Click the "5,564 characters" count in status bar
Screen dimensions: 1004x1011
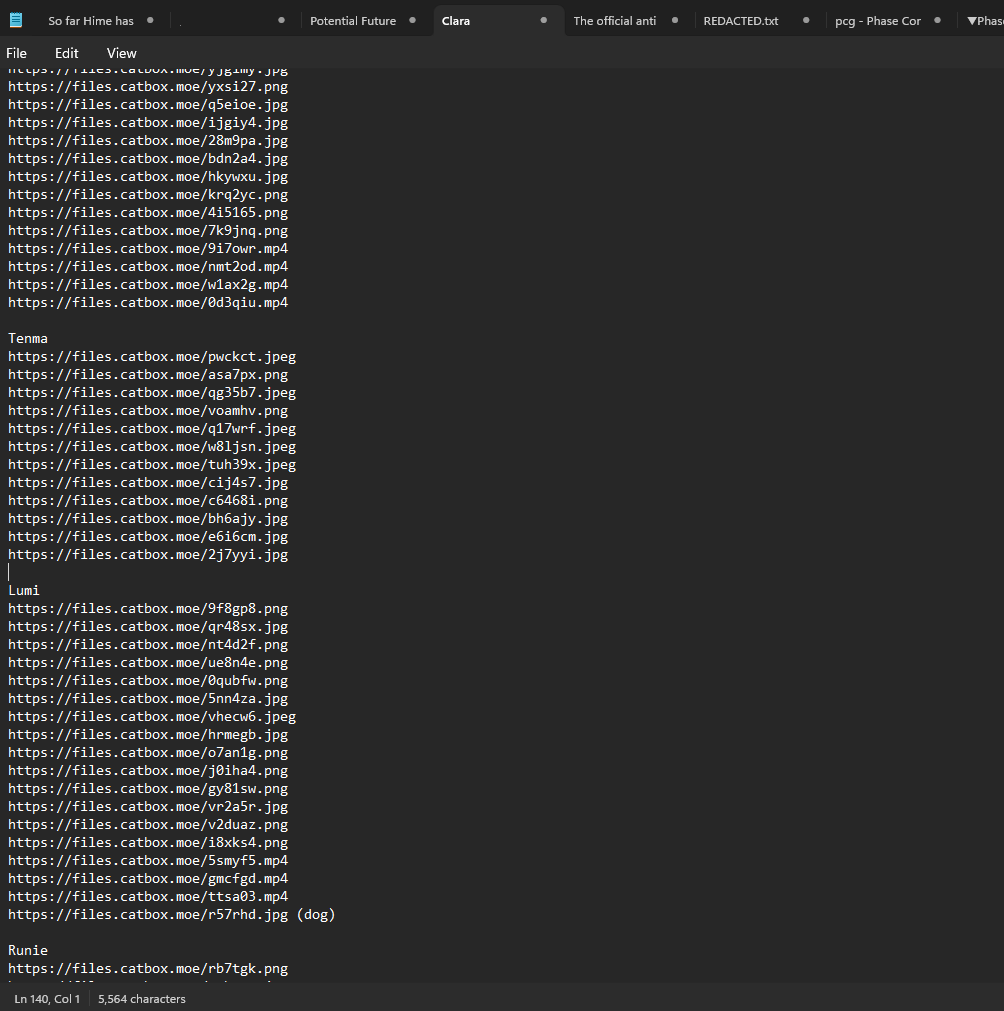(142, 999)
